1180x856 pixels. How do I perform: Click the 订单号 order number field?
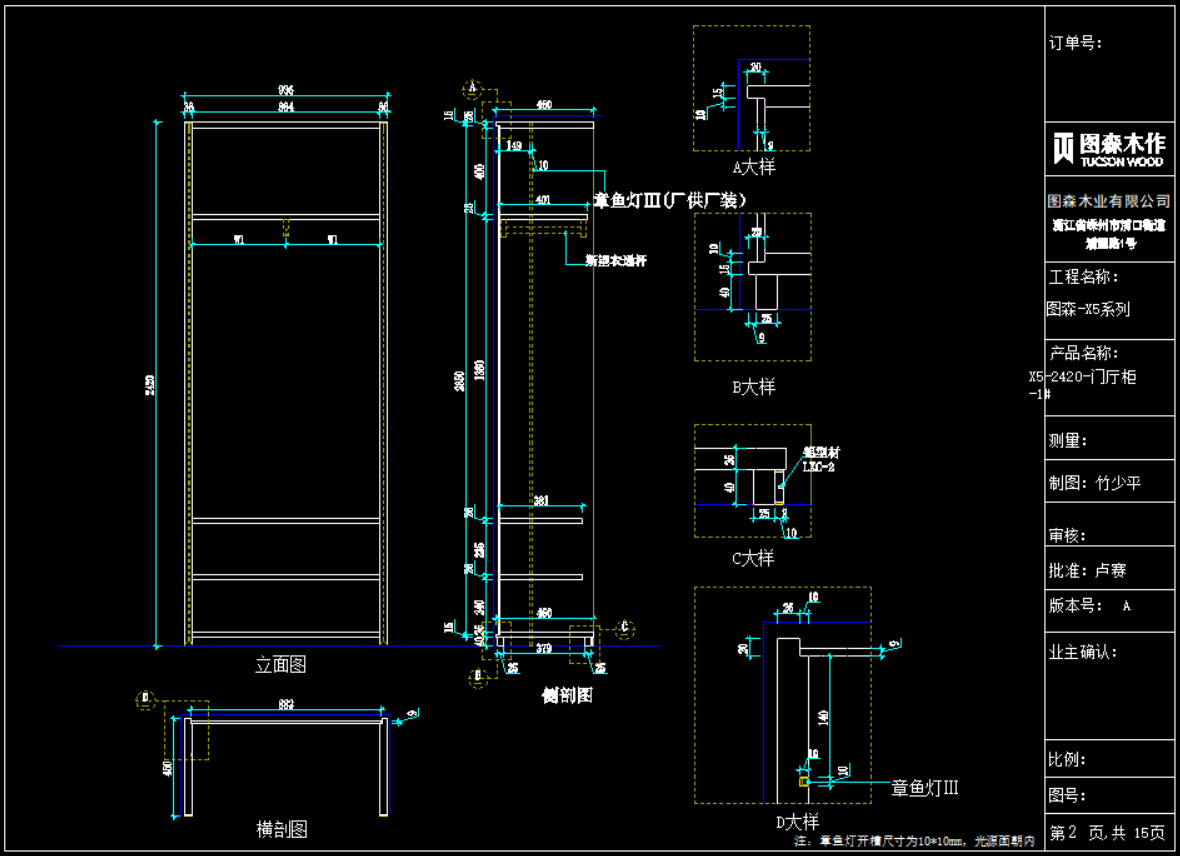coord(1075,43)
